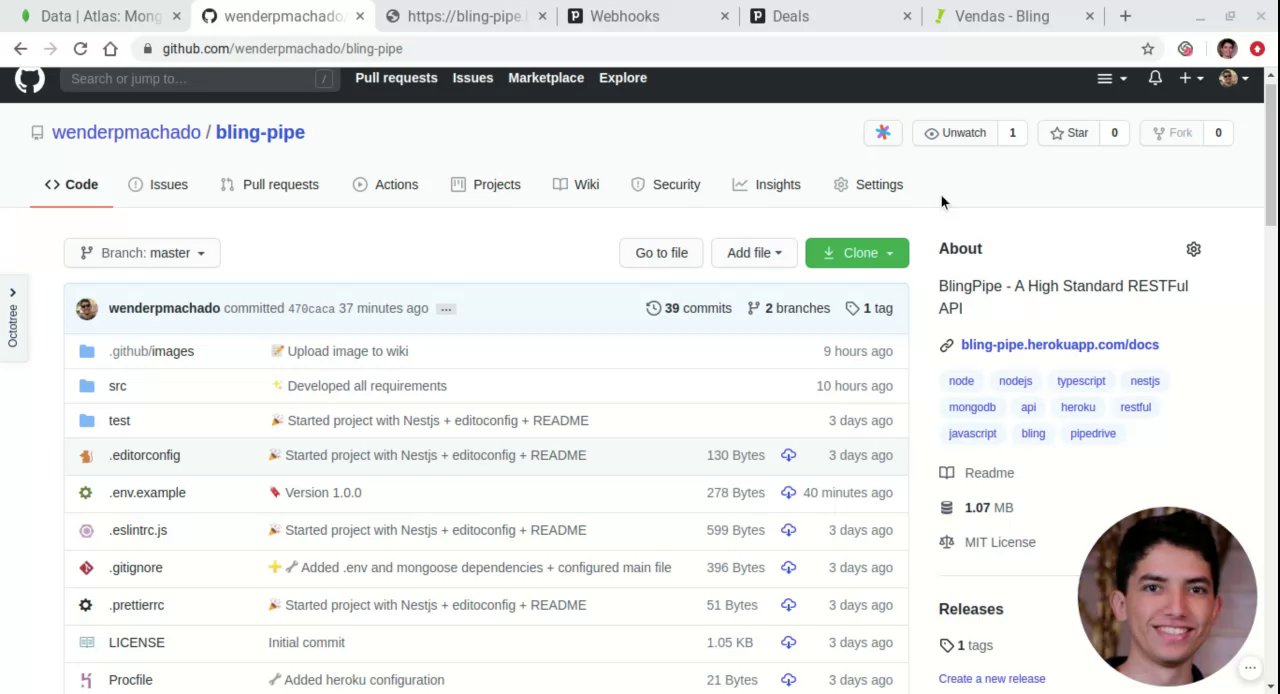Click the typescript topic tag

click(1081, 381)
